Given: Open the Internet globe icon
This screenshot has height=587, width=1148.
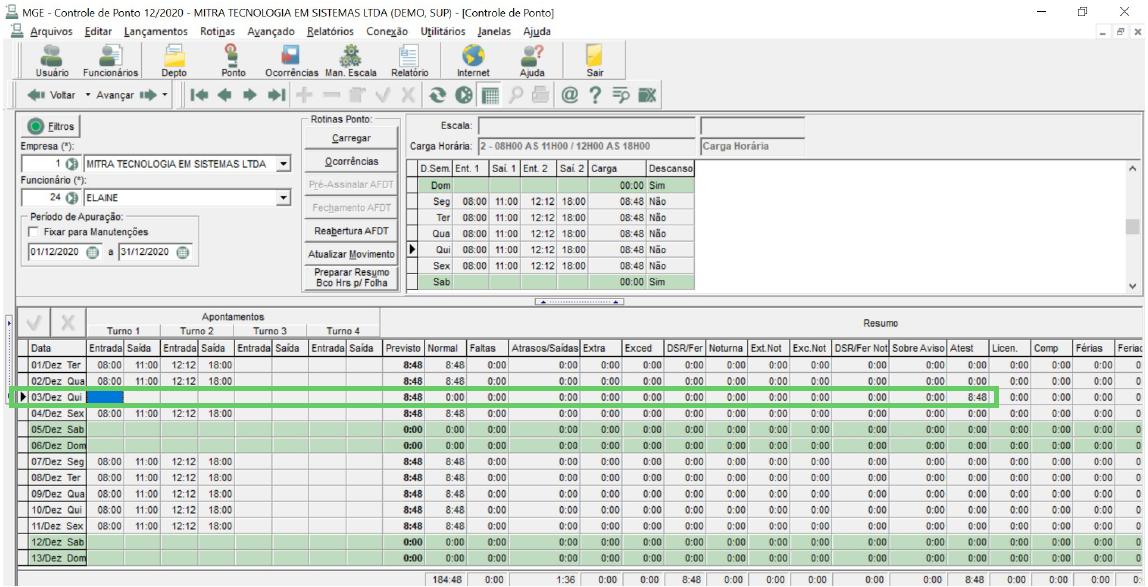Looking at the screenshot, I should [473, 60].
